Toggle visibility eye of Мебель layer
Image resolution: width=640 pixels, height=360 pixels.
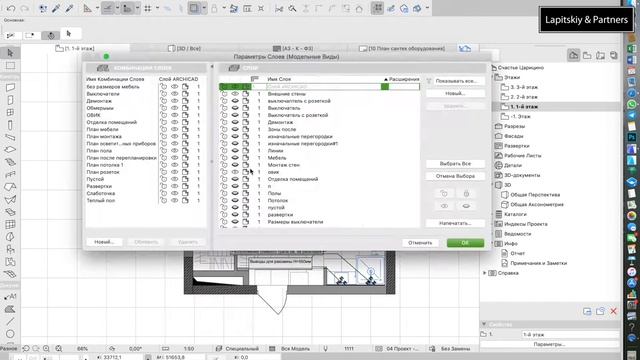[x=235, y=158]
